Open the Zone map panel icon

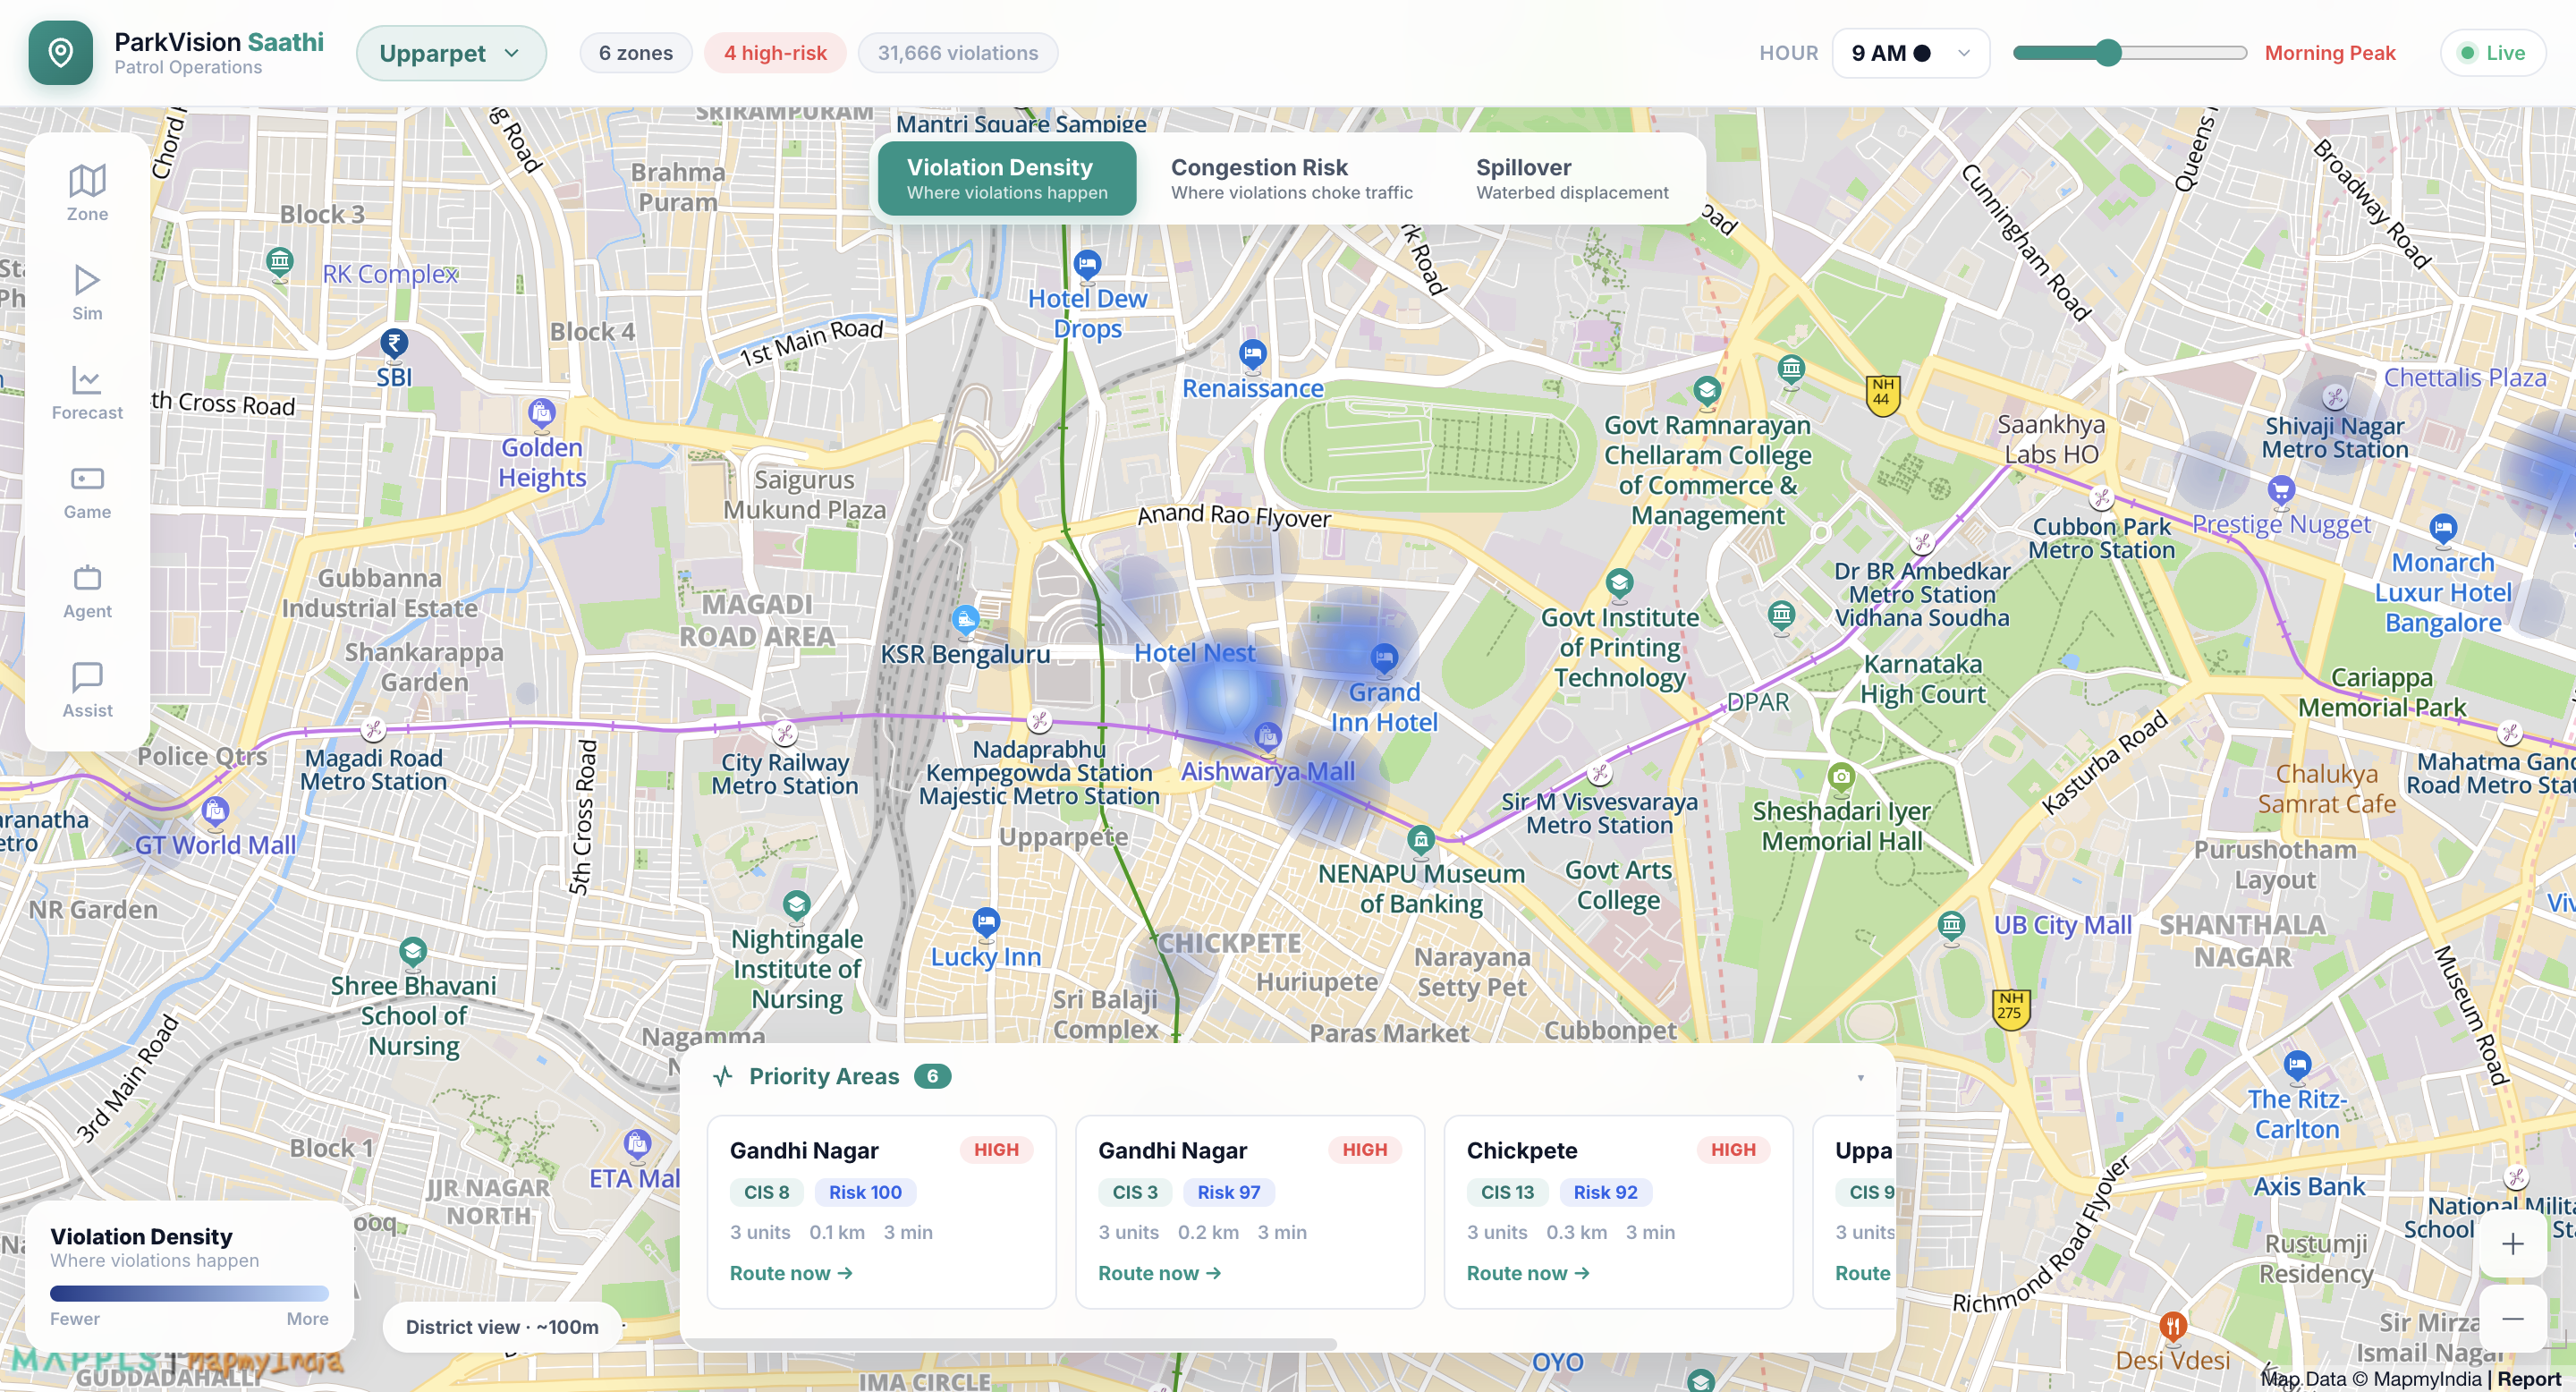click(x=87, y=181)
